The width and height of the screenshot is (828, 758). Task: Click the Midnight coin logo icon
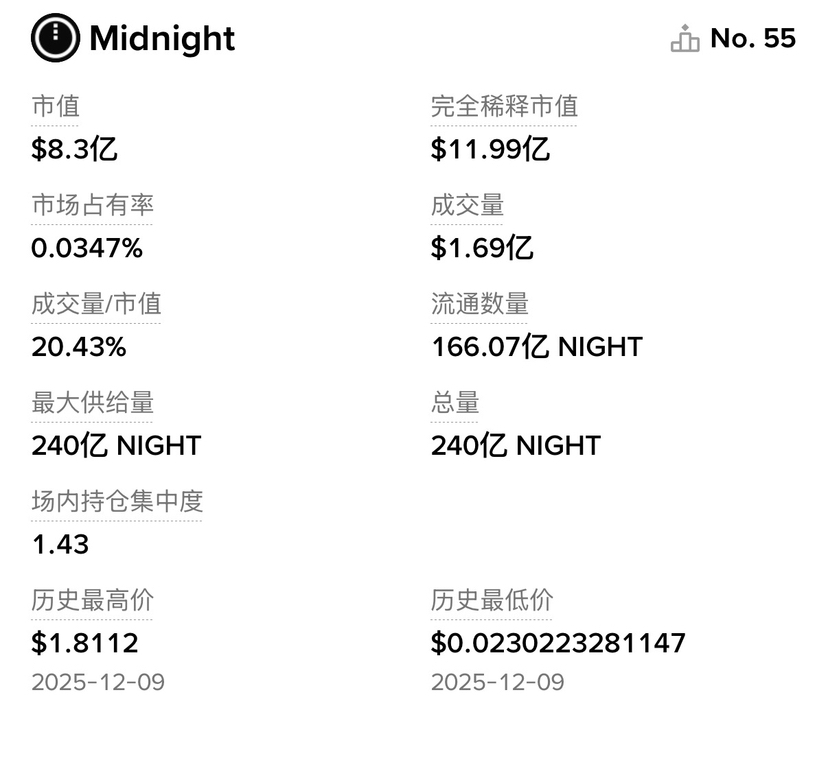click(x=55, y=39)
